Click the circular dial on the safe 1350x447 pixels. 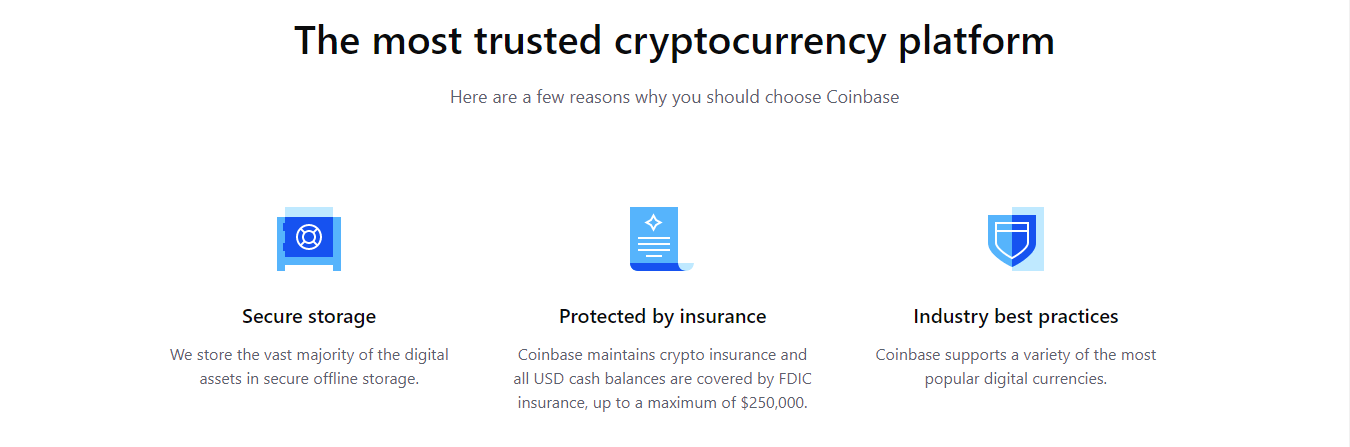[x=309, y=237]
